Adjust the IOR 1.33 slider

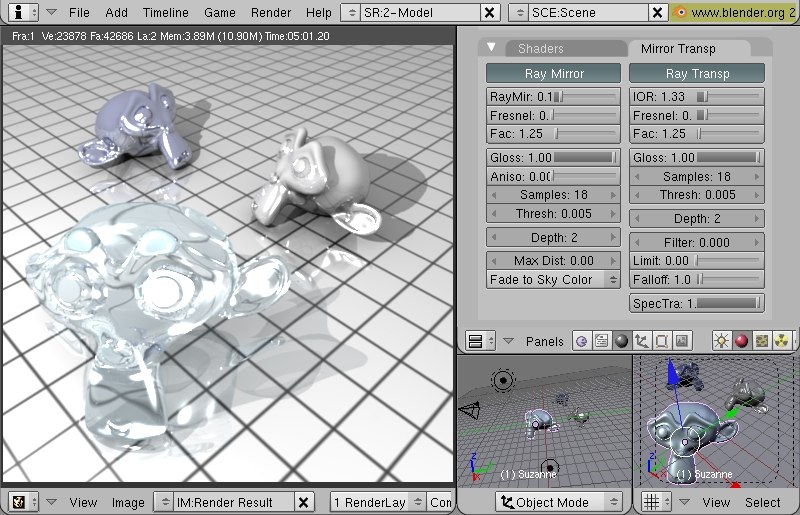[697, 96]
